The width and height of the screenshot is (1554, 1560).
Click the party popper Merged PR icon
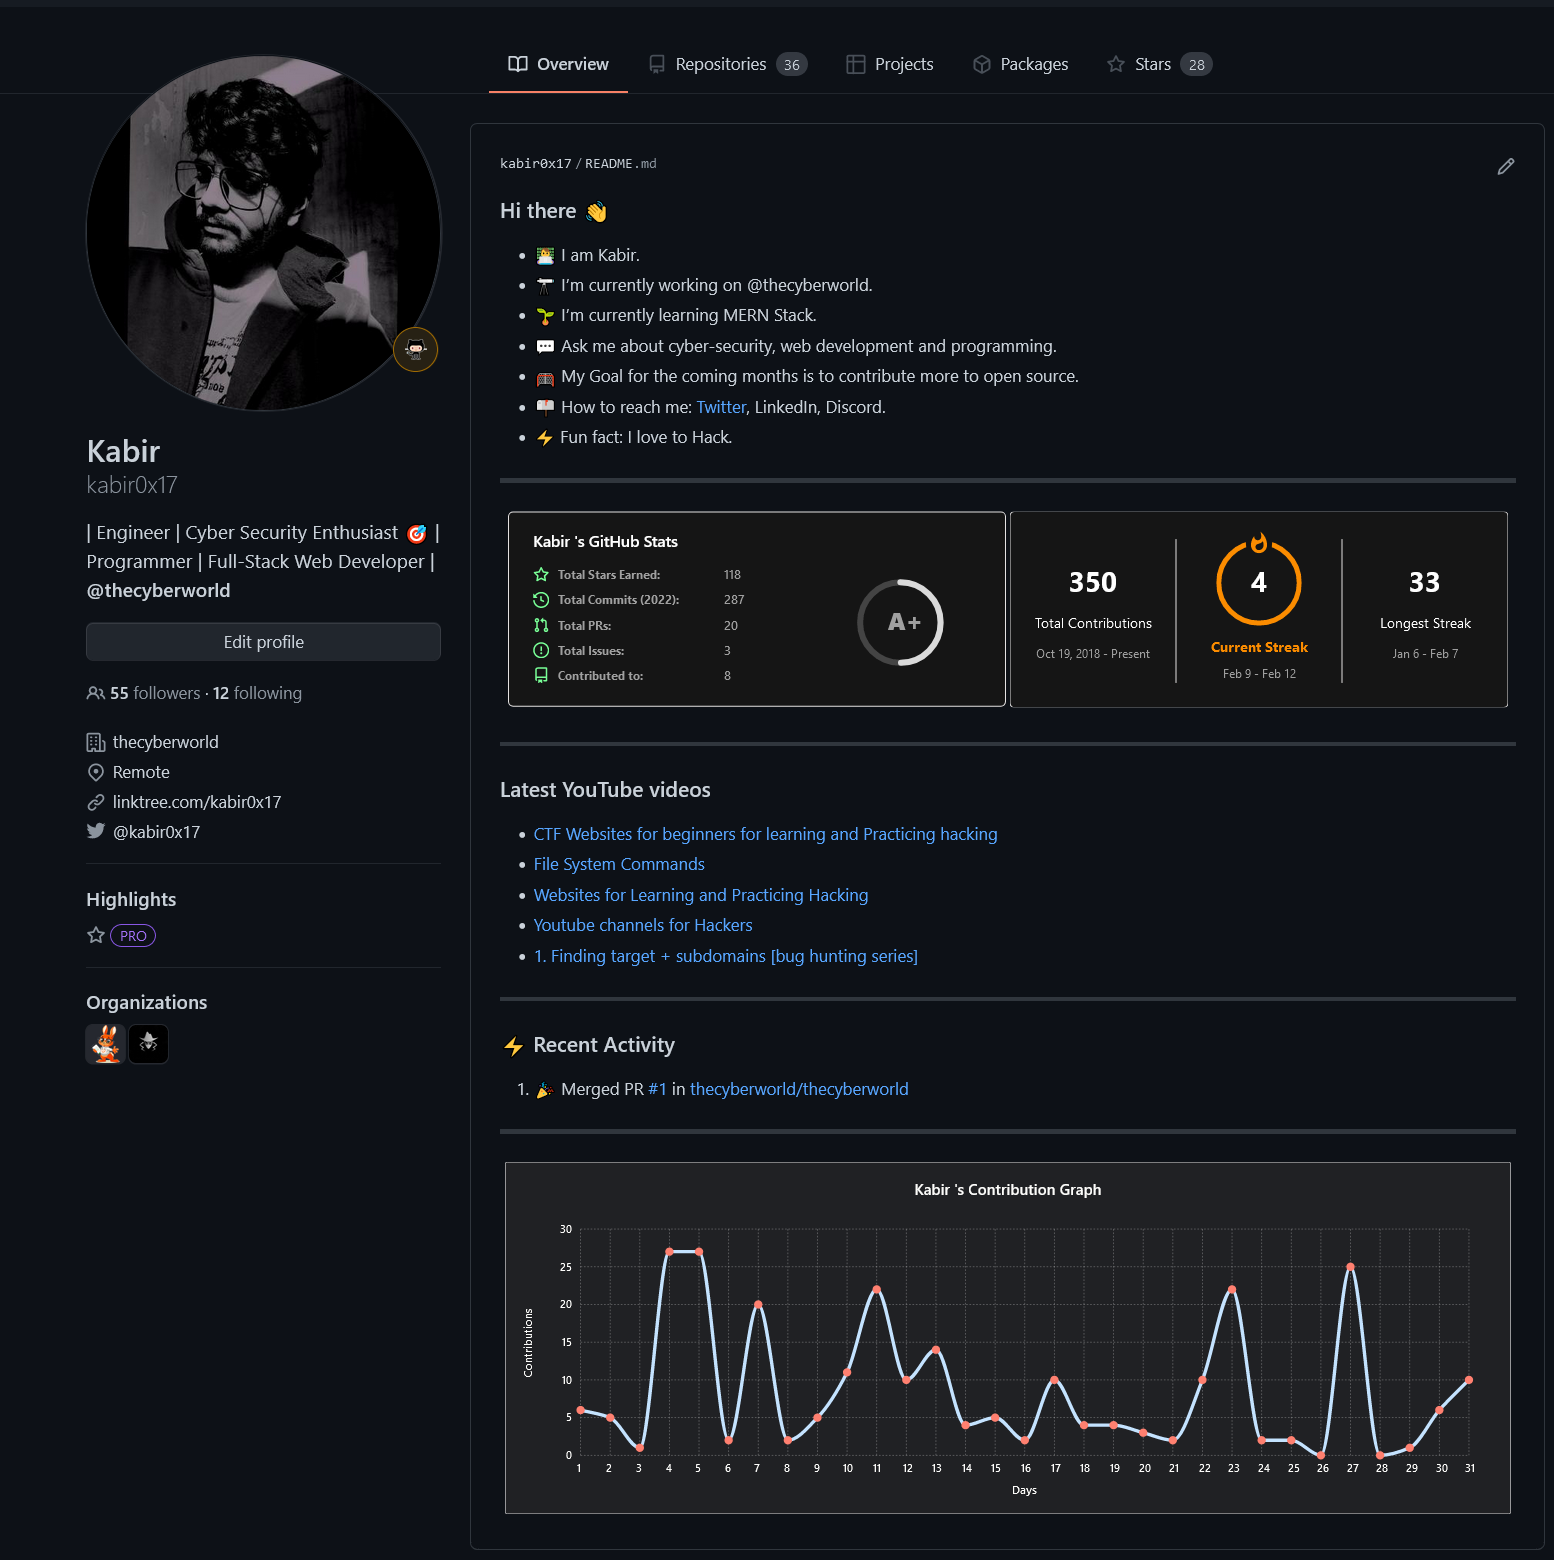click(545, 1090)
